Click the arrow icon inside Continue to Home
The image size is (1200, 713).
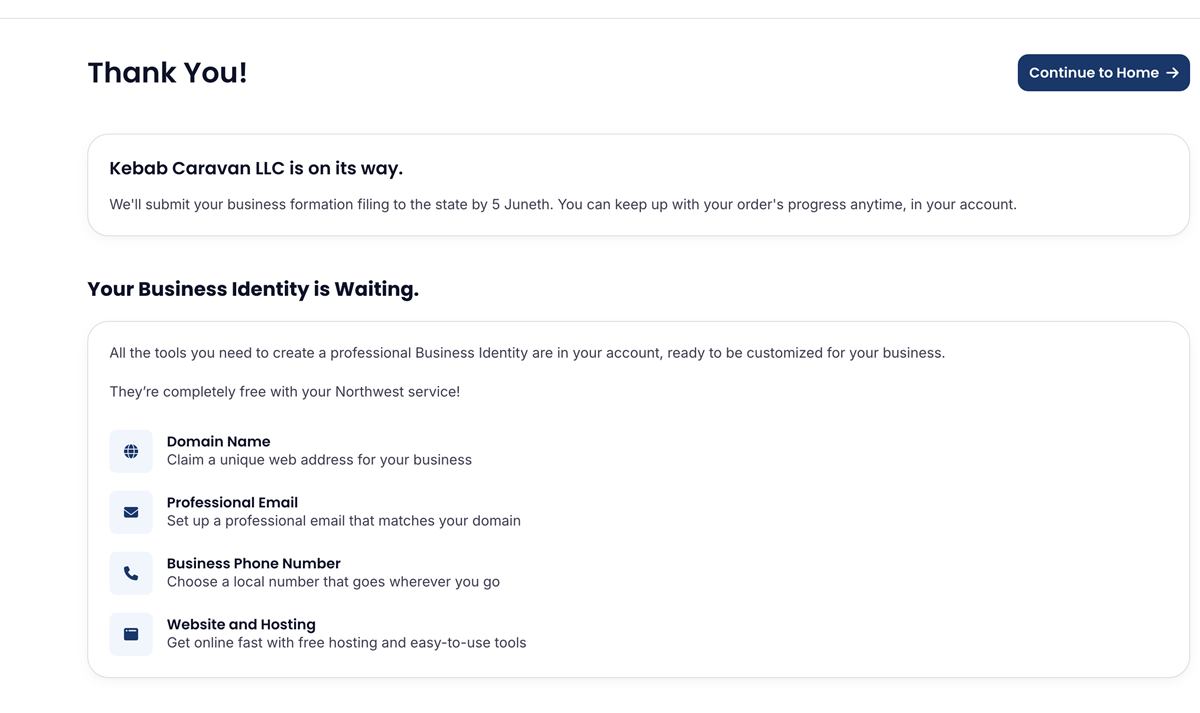(x=1172, y=73)
